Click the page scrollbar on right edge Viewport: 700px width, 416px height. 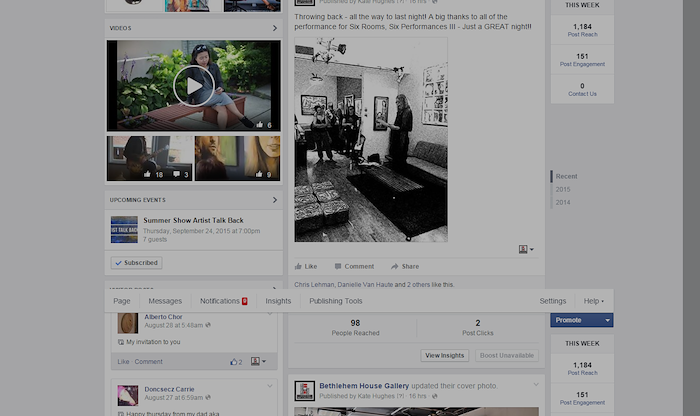[x=692, y=208]
